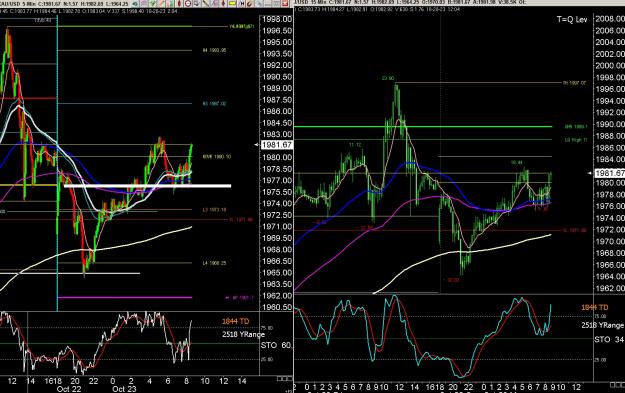Image resolution: width=625 pixels, height=393 pixels.
Task: Select the magenta horizontal line near 1962.00
Action: click(x=125, y=297)
